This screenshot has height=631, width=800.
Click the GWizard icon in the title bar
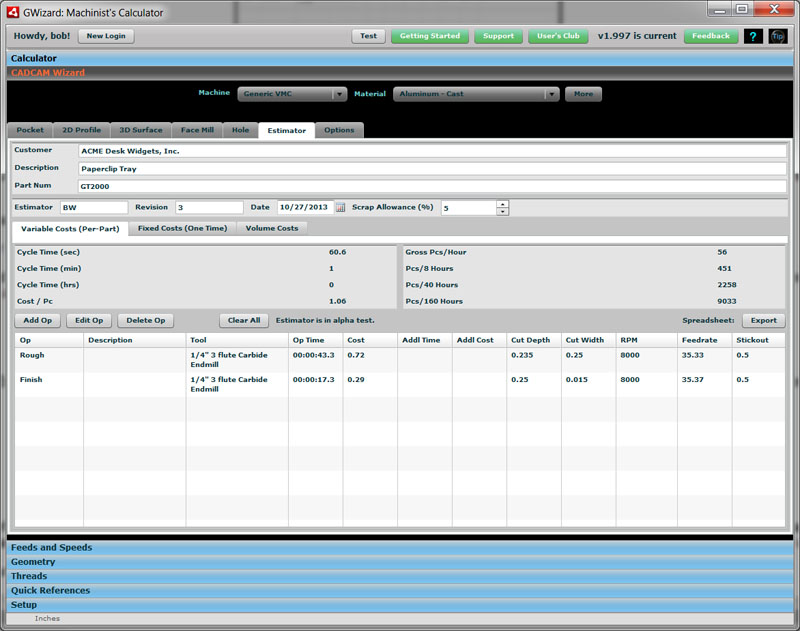point(12,11)
